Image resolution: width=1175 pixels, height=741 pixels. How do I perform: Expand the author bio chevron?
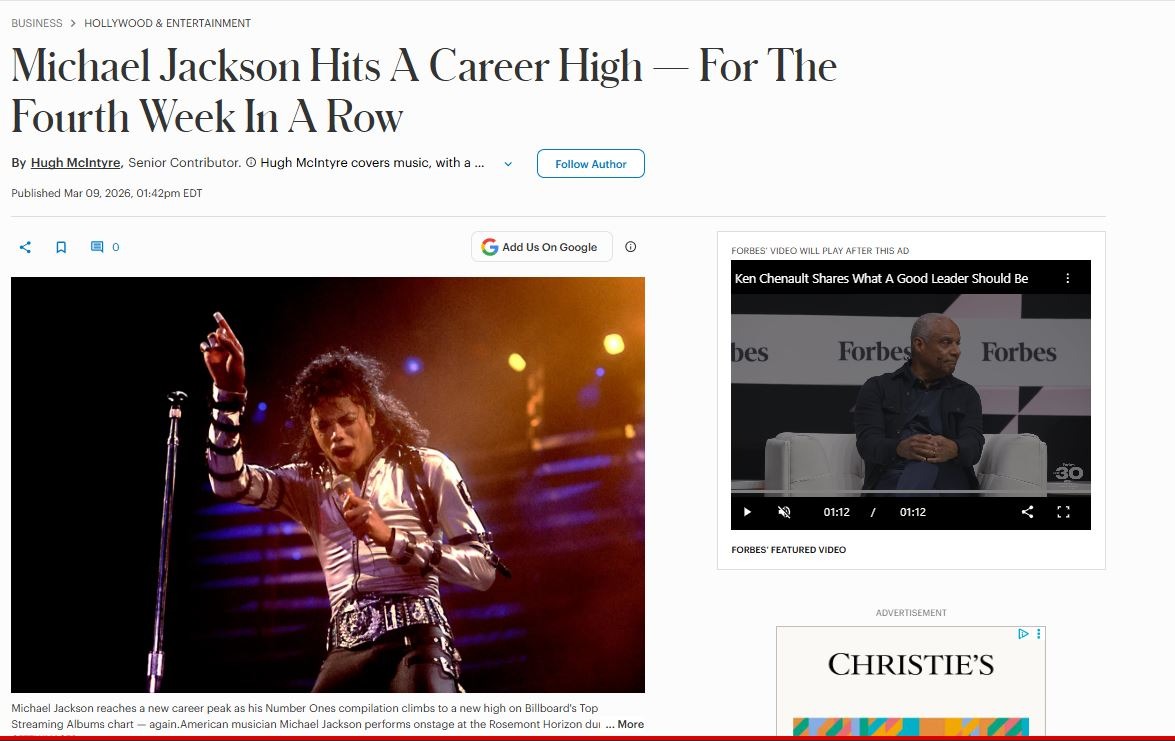click(508, 164)
